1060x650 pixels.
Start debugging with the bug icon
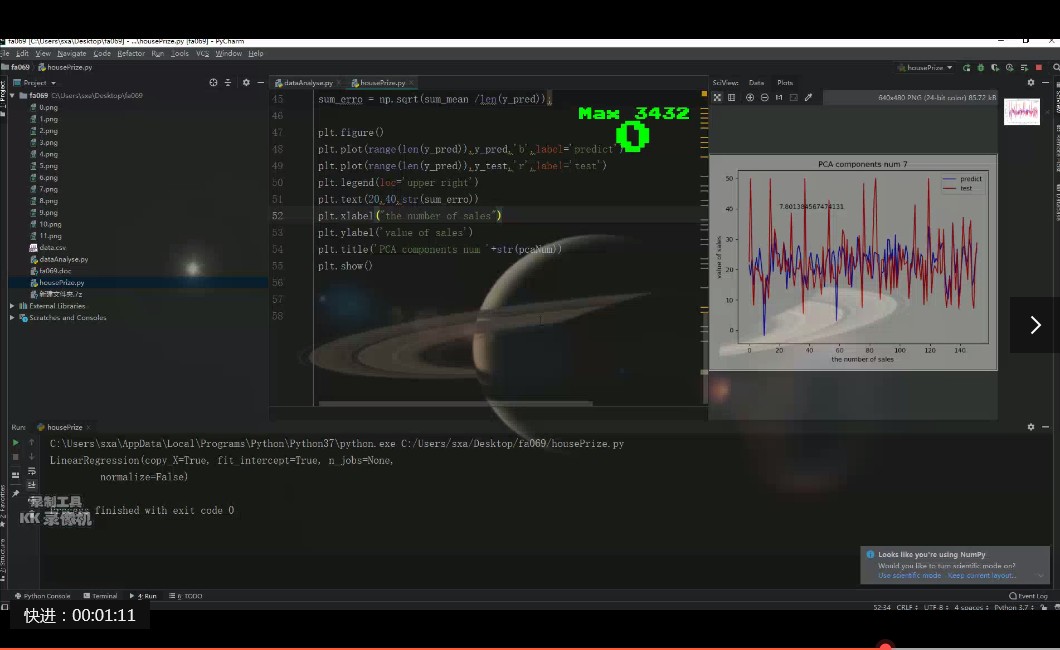pos(981,68)
